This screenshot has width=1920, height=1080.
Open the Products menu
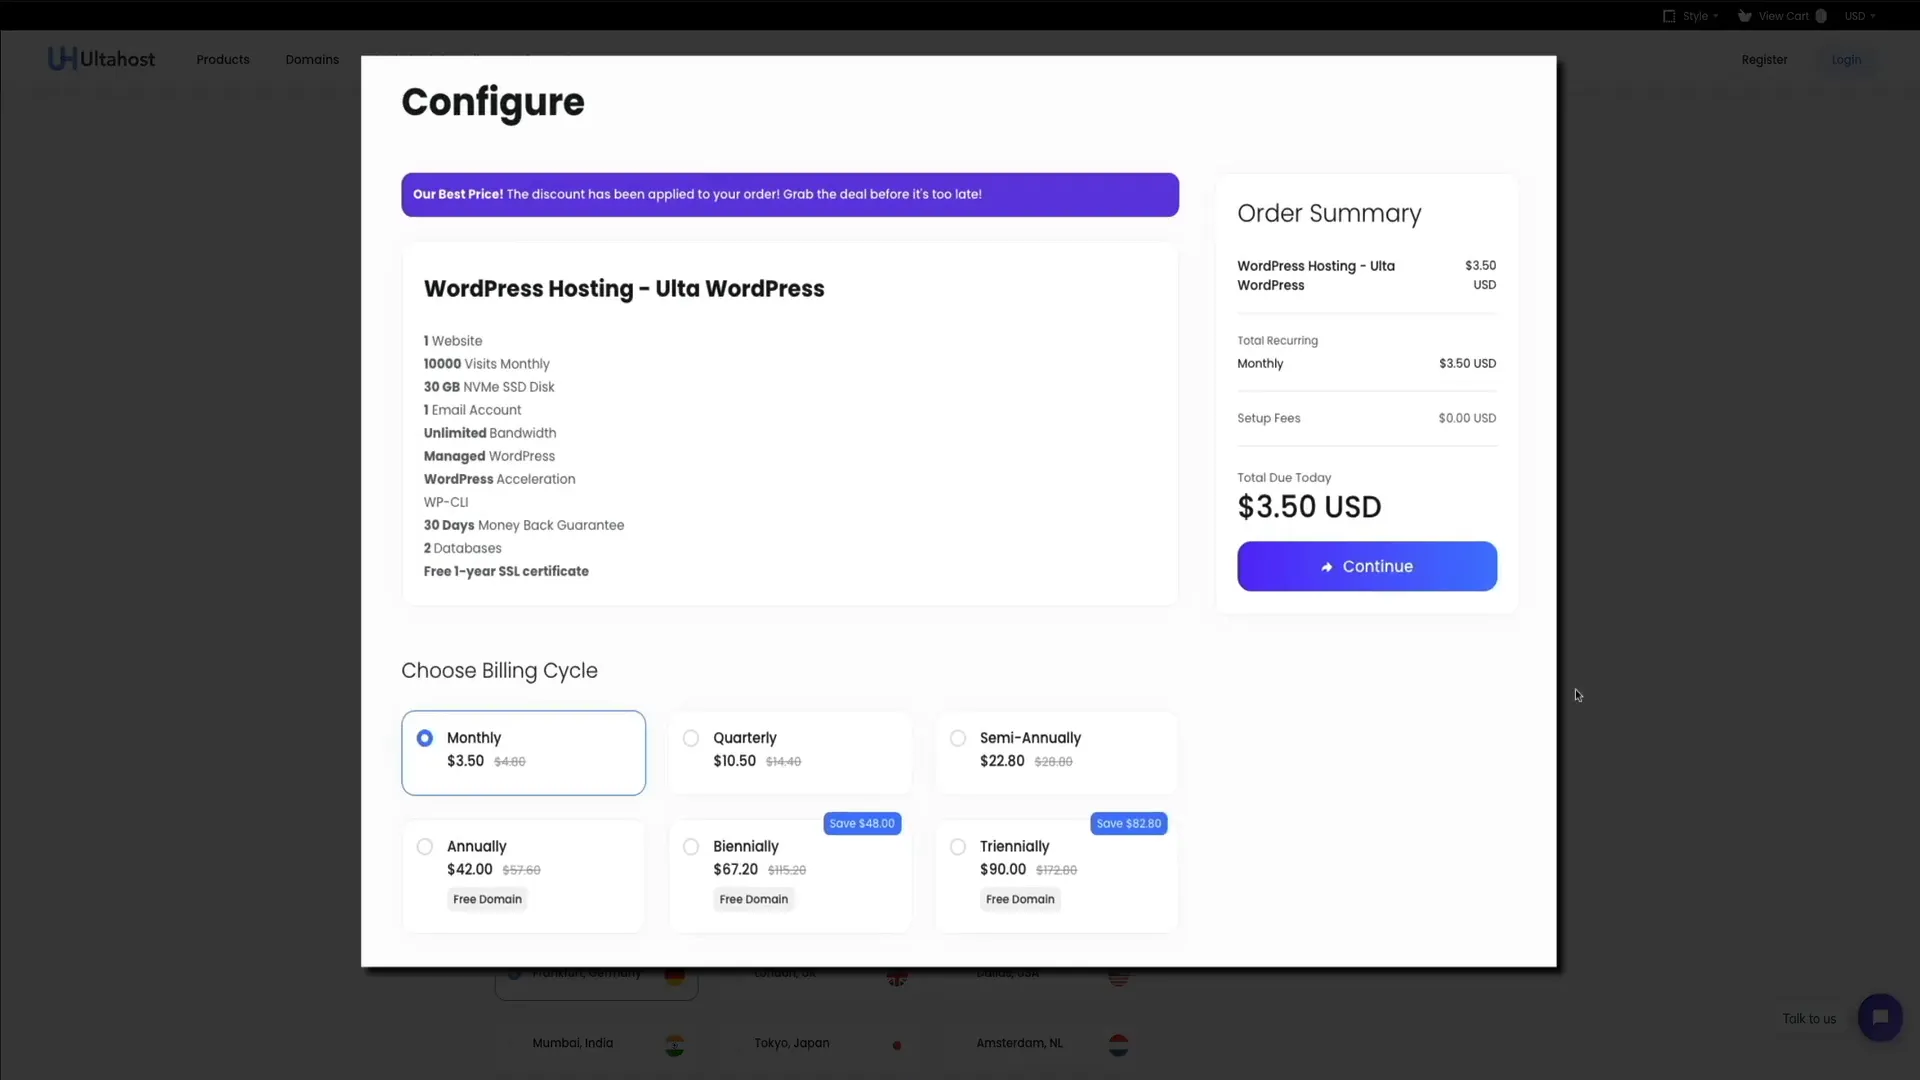point(223,60)
